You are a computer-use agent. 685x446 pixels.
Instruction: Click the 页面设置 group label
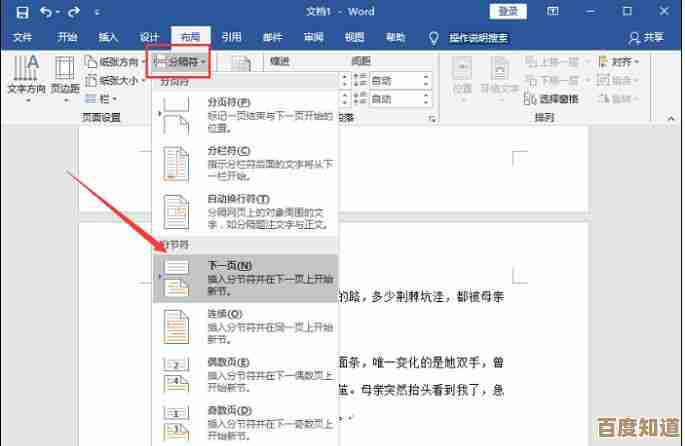point(101,117)
